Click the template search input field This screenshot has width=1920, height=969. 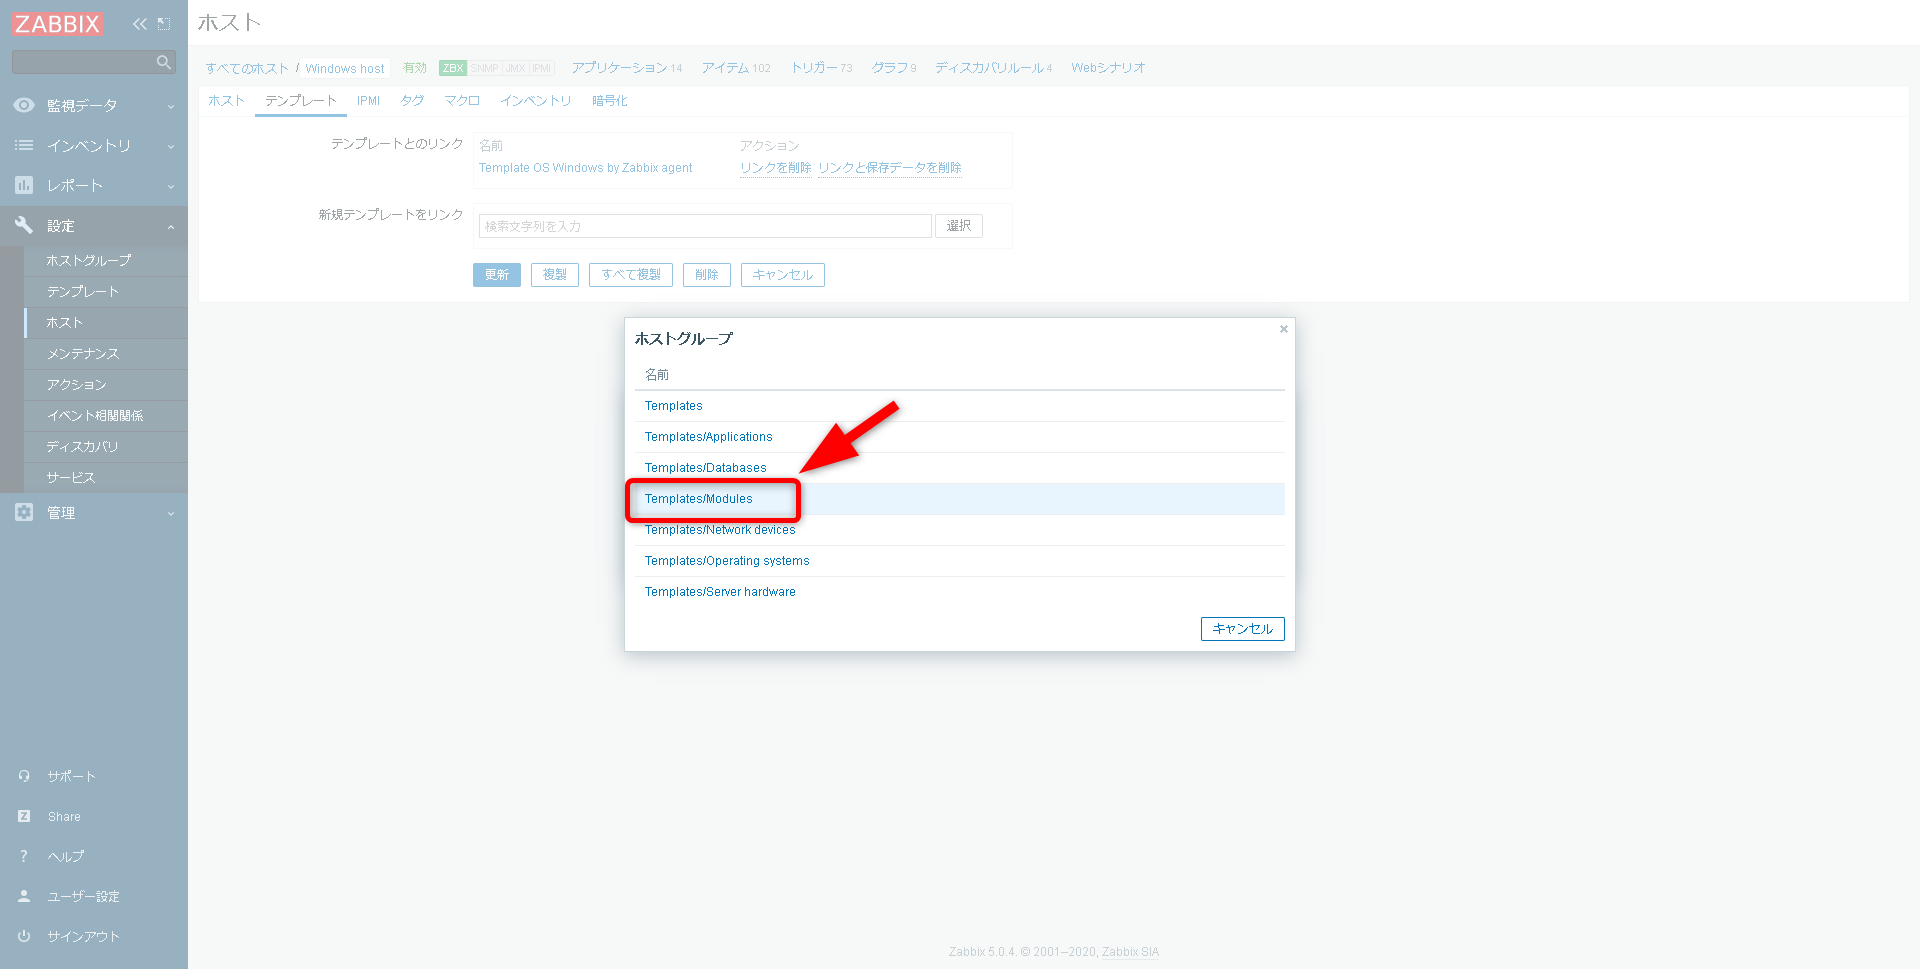pos(705,226)
